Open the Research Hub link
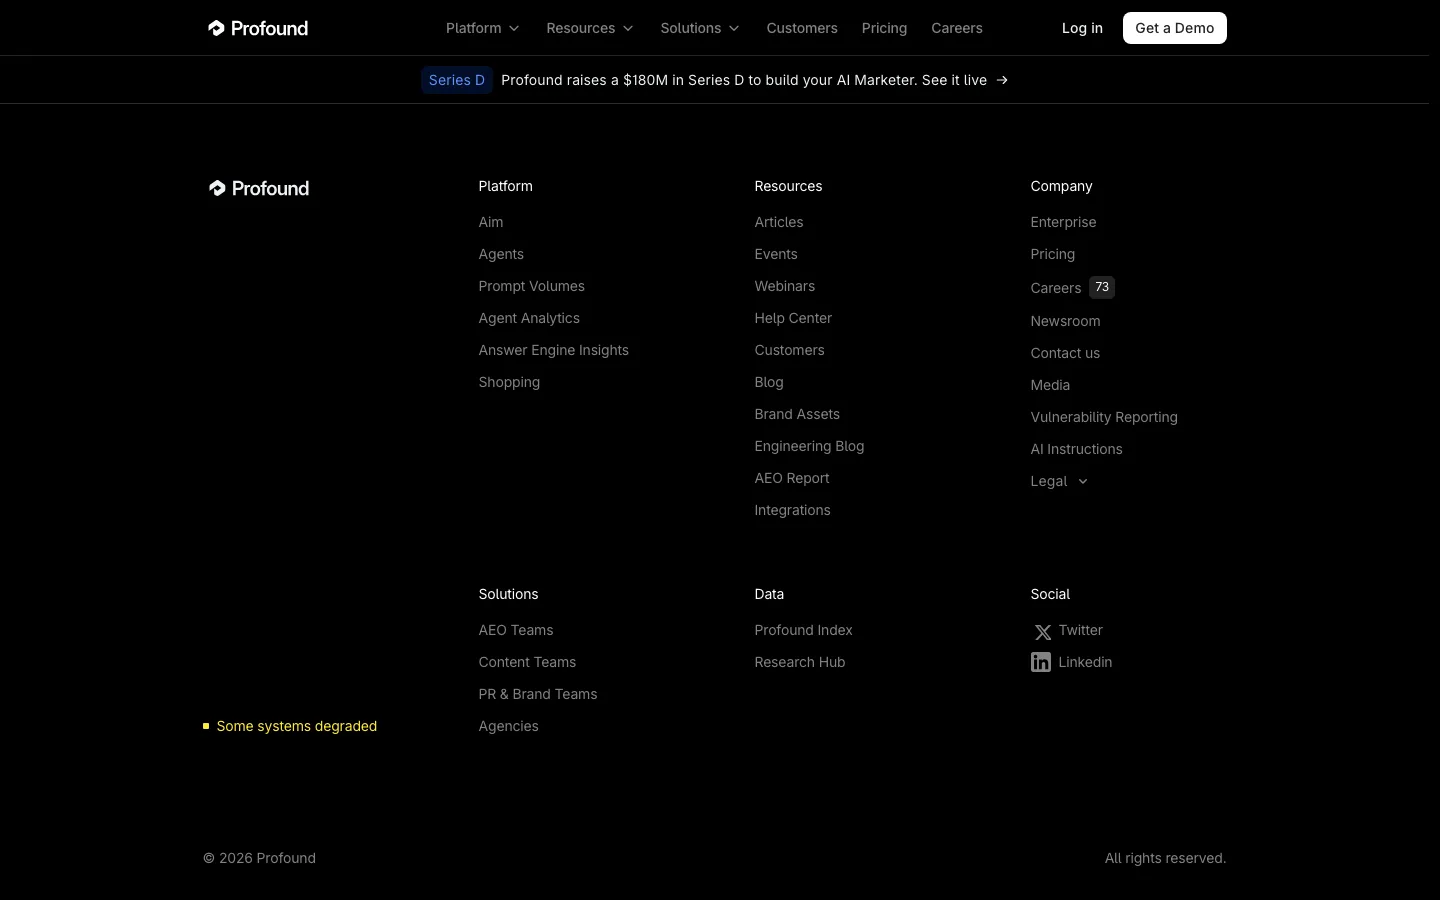Screen dimensions: 1440x900 point(800,662)
